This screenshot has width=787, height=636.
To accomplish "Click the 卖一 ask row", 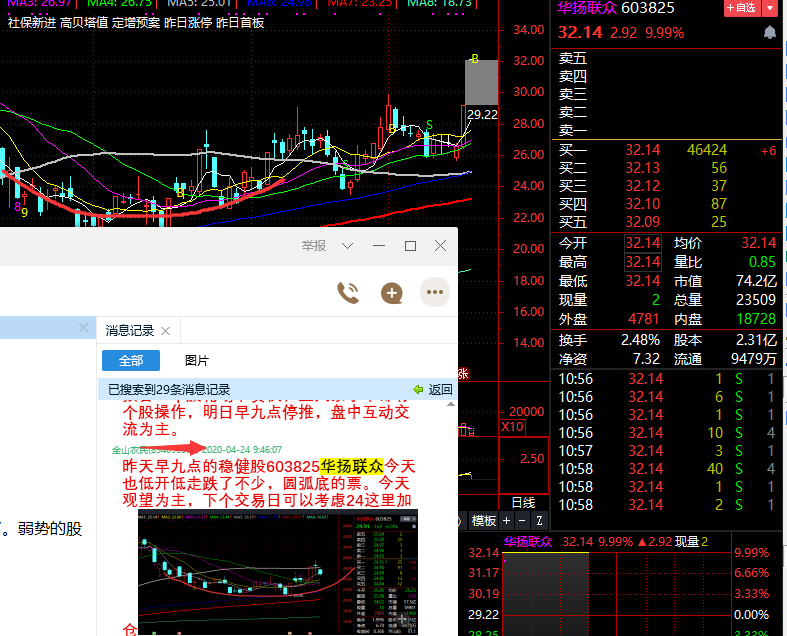I will [668, 130].
